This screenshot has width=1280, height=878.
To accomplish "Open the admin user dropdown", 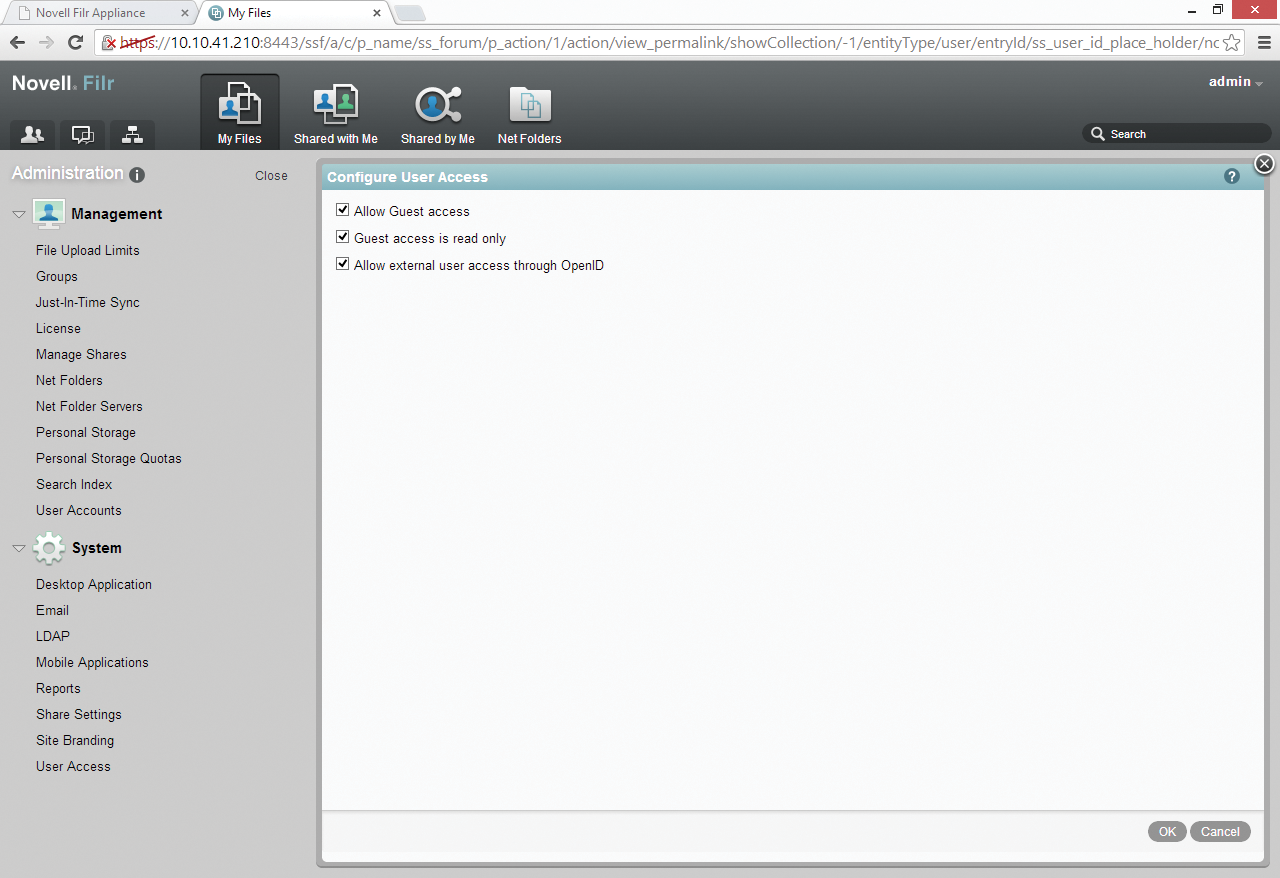I will coord(1234,82).
